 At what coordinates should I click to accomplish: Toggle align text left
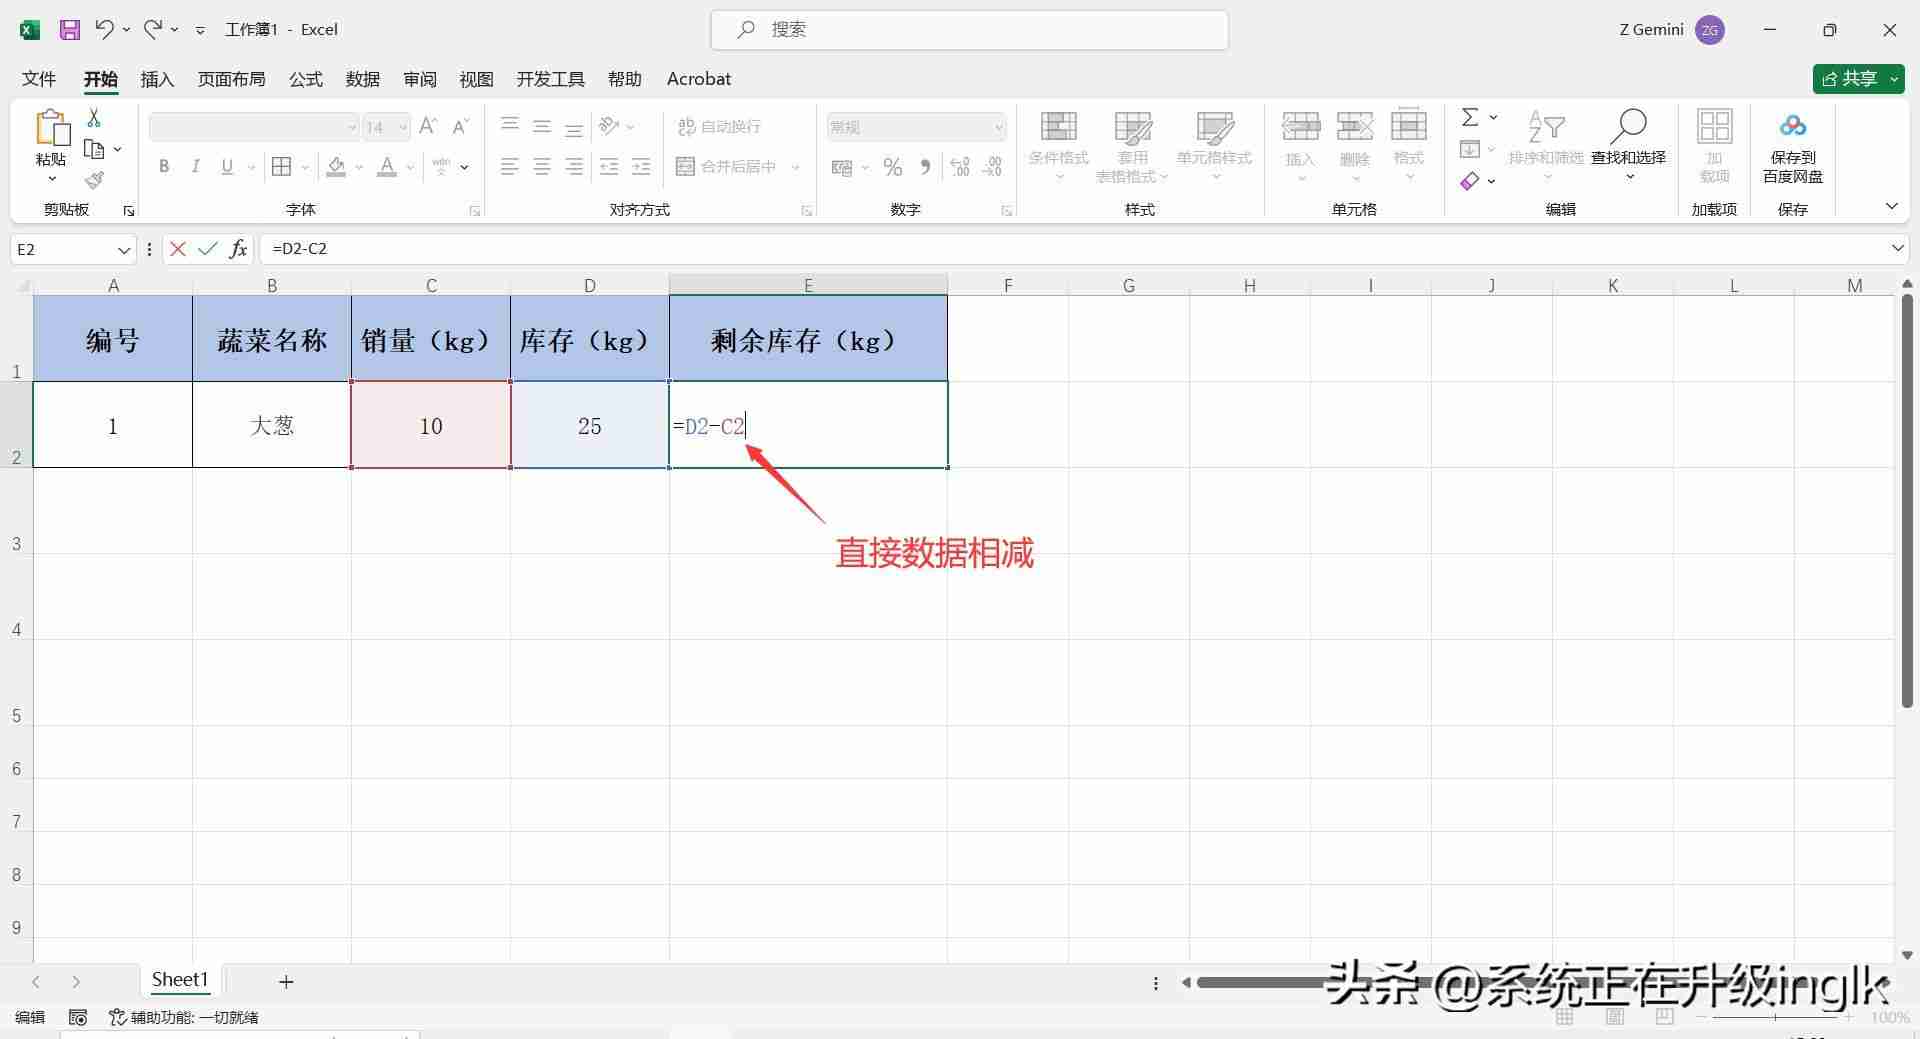[x=510, y=167]
